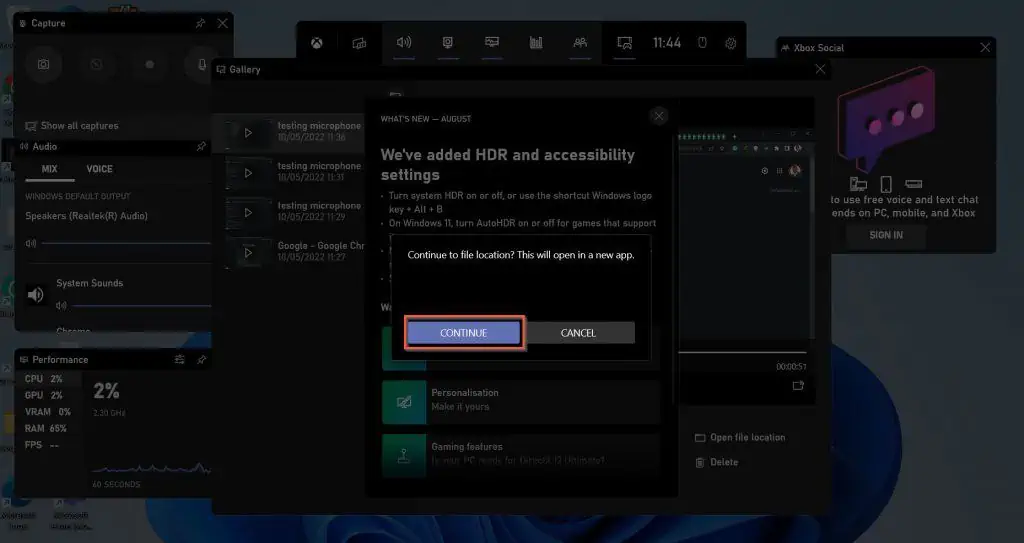Open the first testing microphone recording thumbnail
Viewport: 1024px width, 543px height.
(x=248, y=133)
